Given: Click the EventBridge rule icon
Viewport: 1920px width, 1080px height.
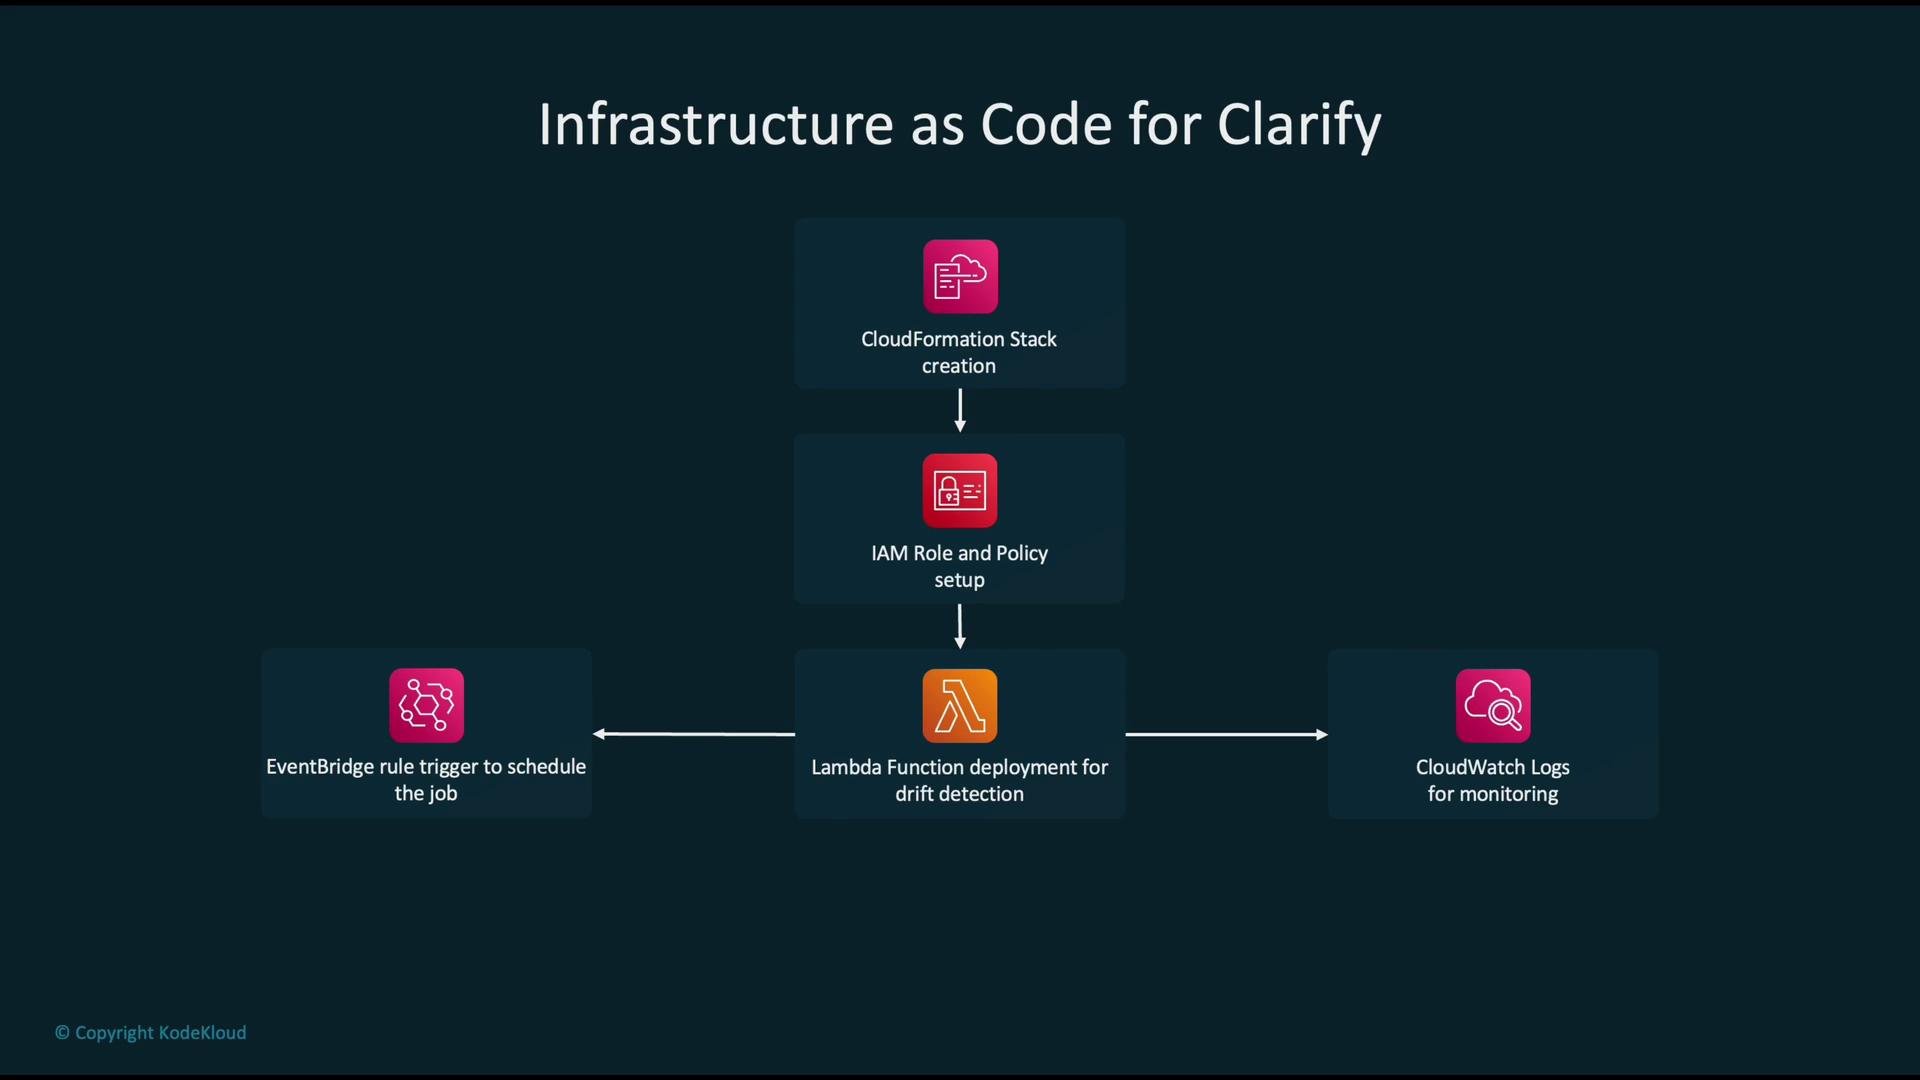Looking at the screenshot, I should (426, 705).
